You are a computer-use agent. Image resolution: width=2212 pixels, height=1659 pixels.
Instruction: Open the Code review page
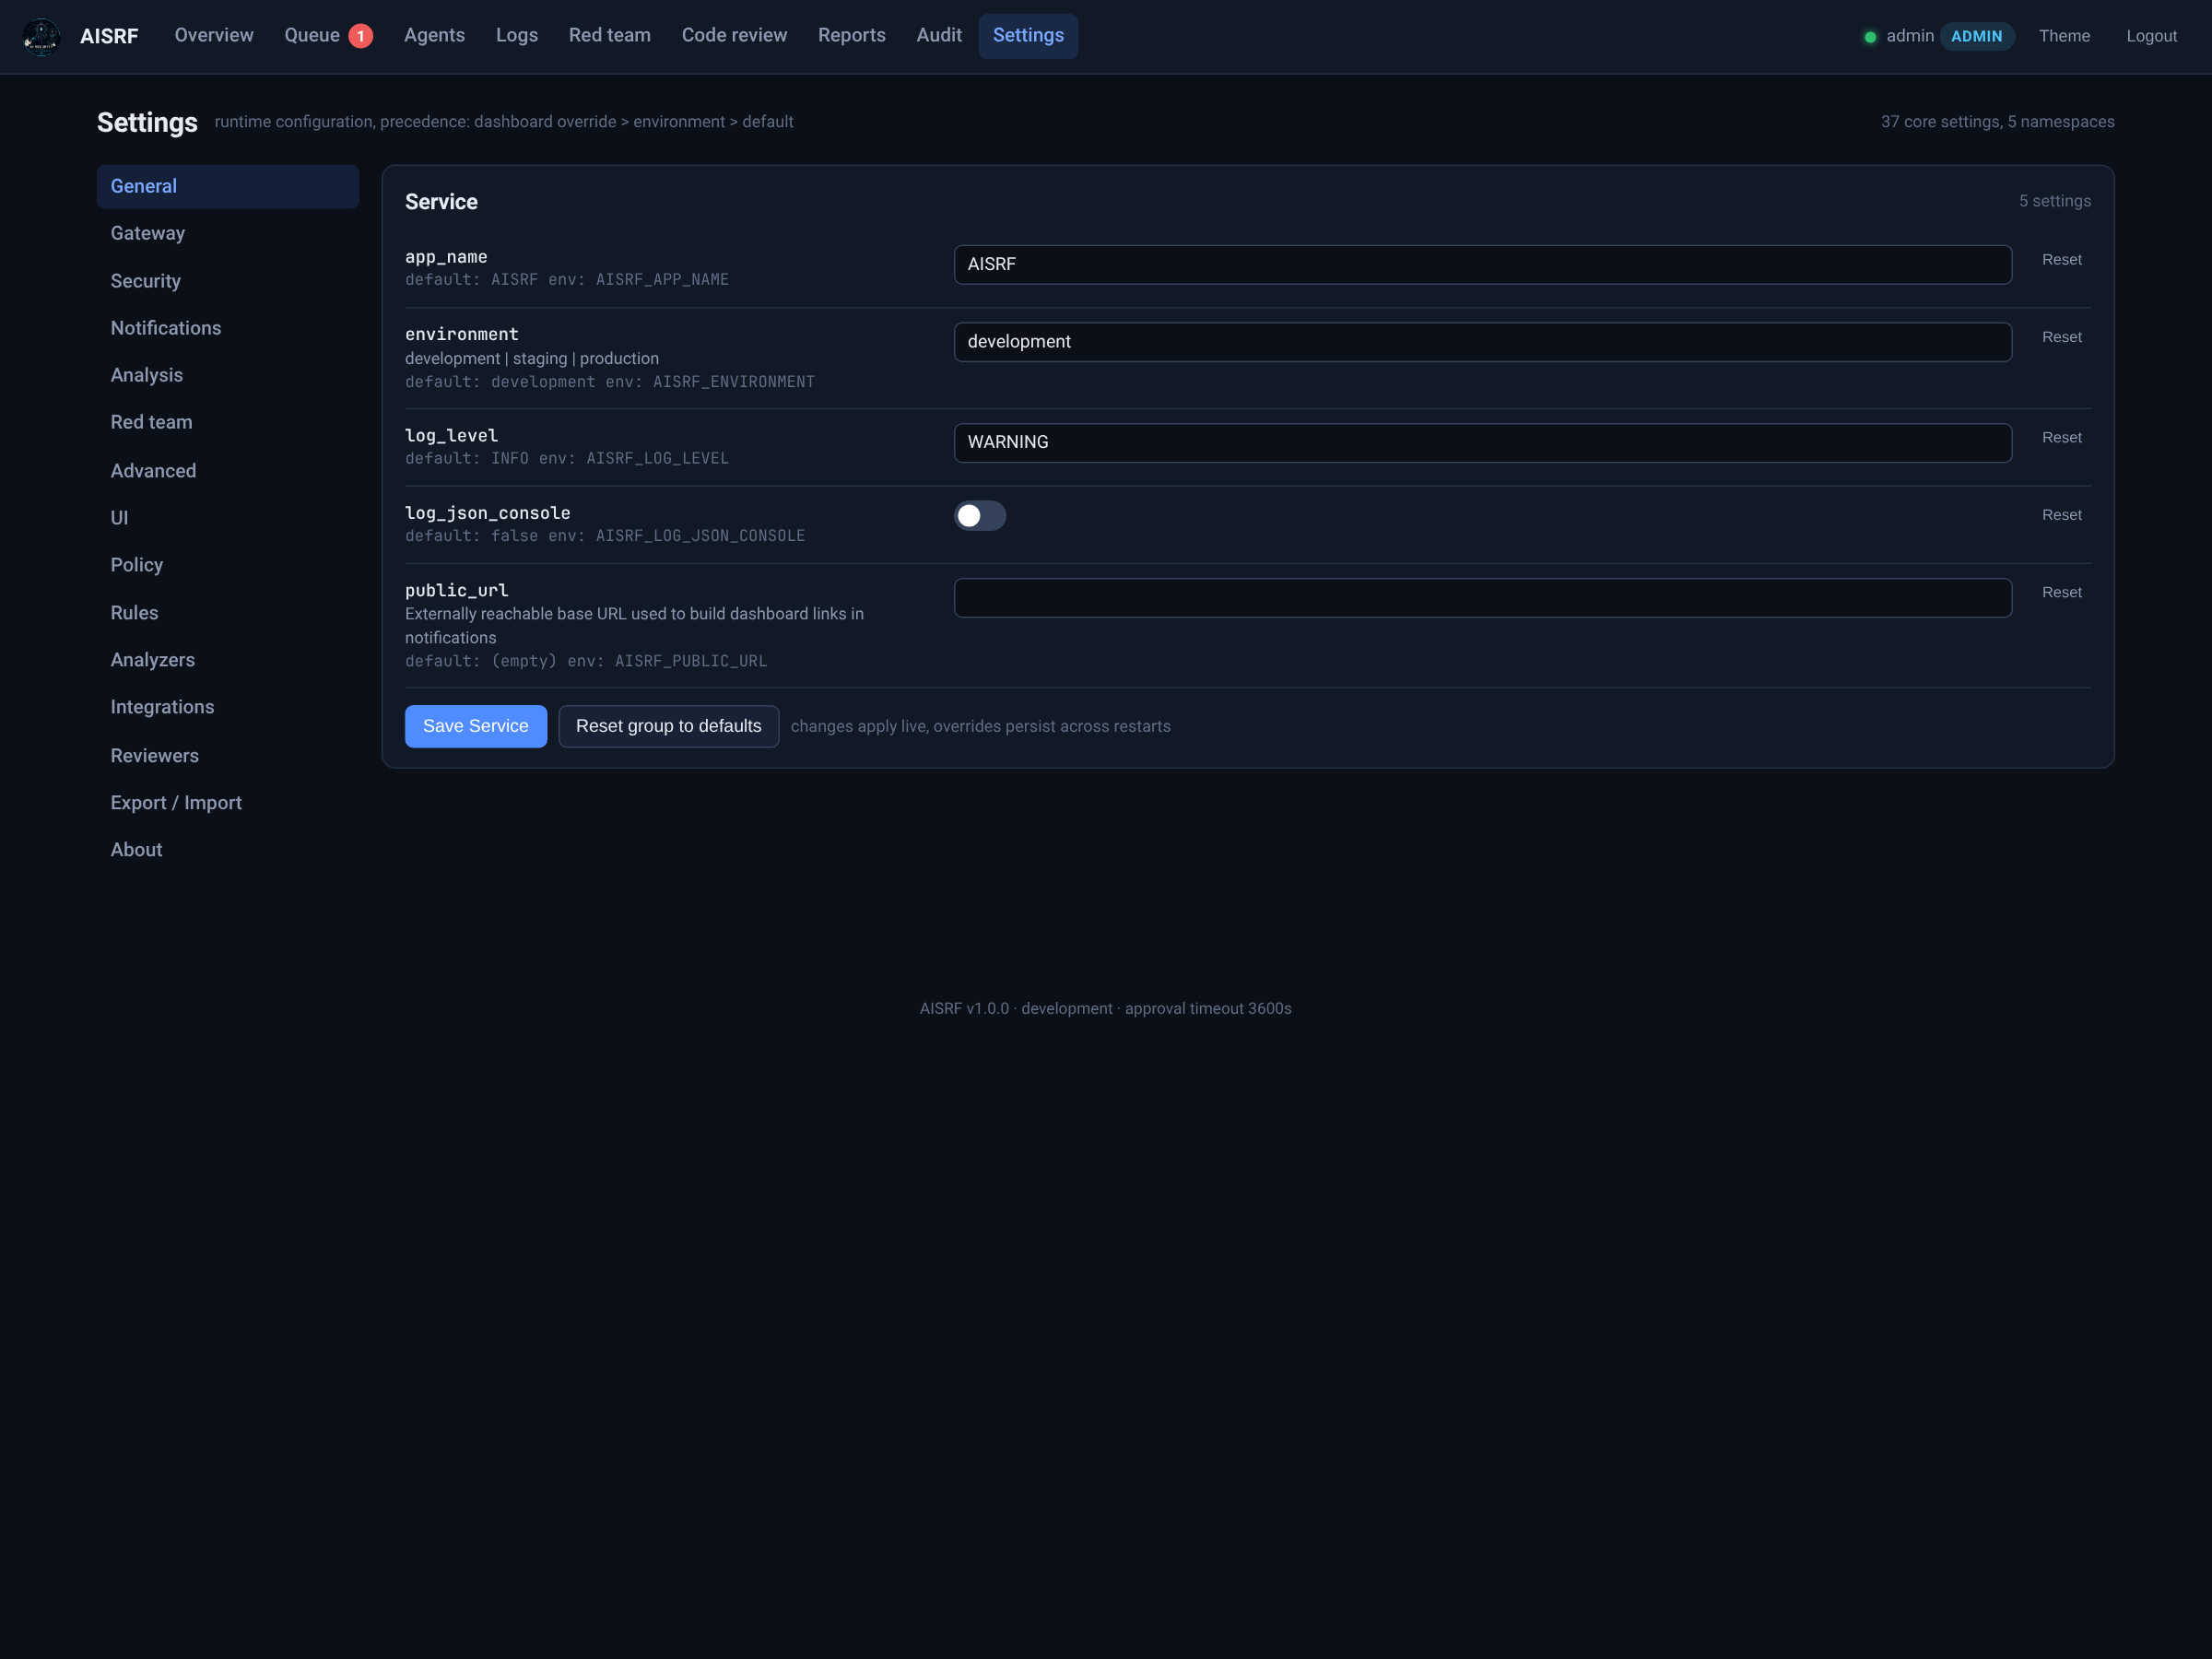coord(734,36)
